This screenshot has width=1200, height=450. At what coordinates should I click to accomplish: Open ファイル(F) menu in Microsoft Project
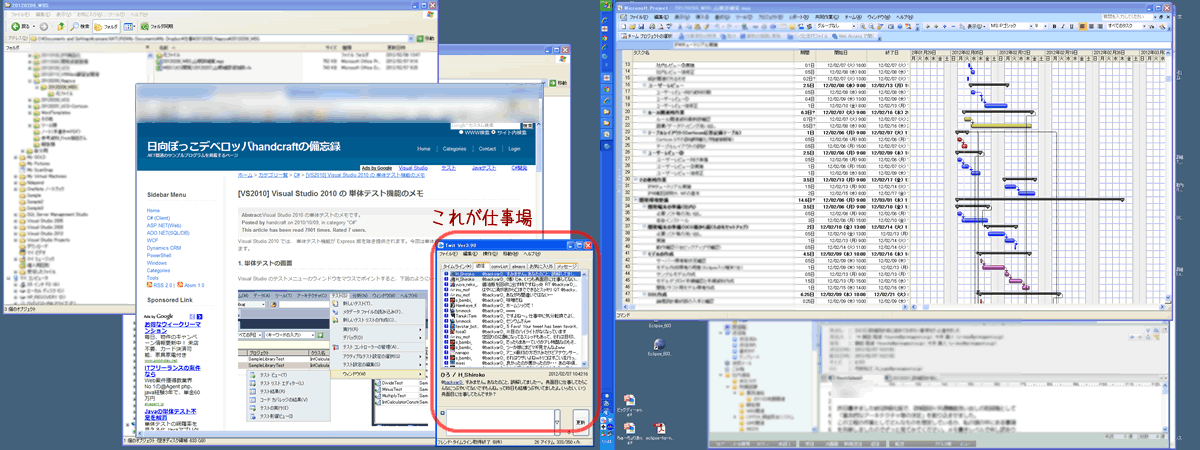click(x=639, y=17)
